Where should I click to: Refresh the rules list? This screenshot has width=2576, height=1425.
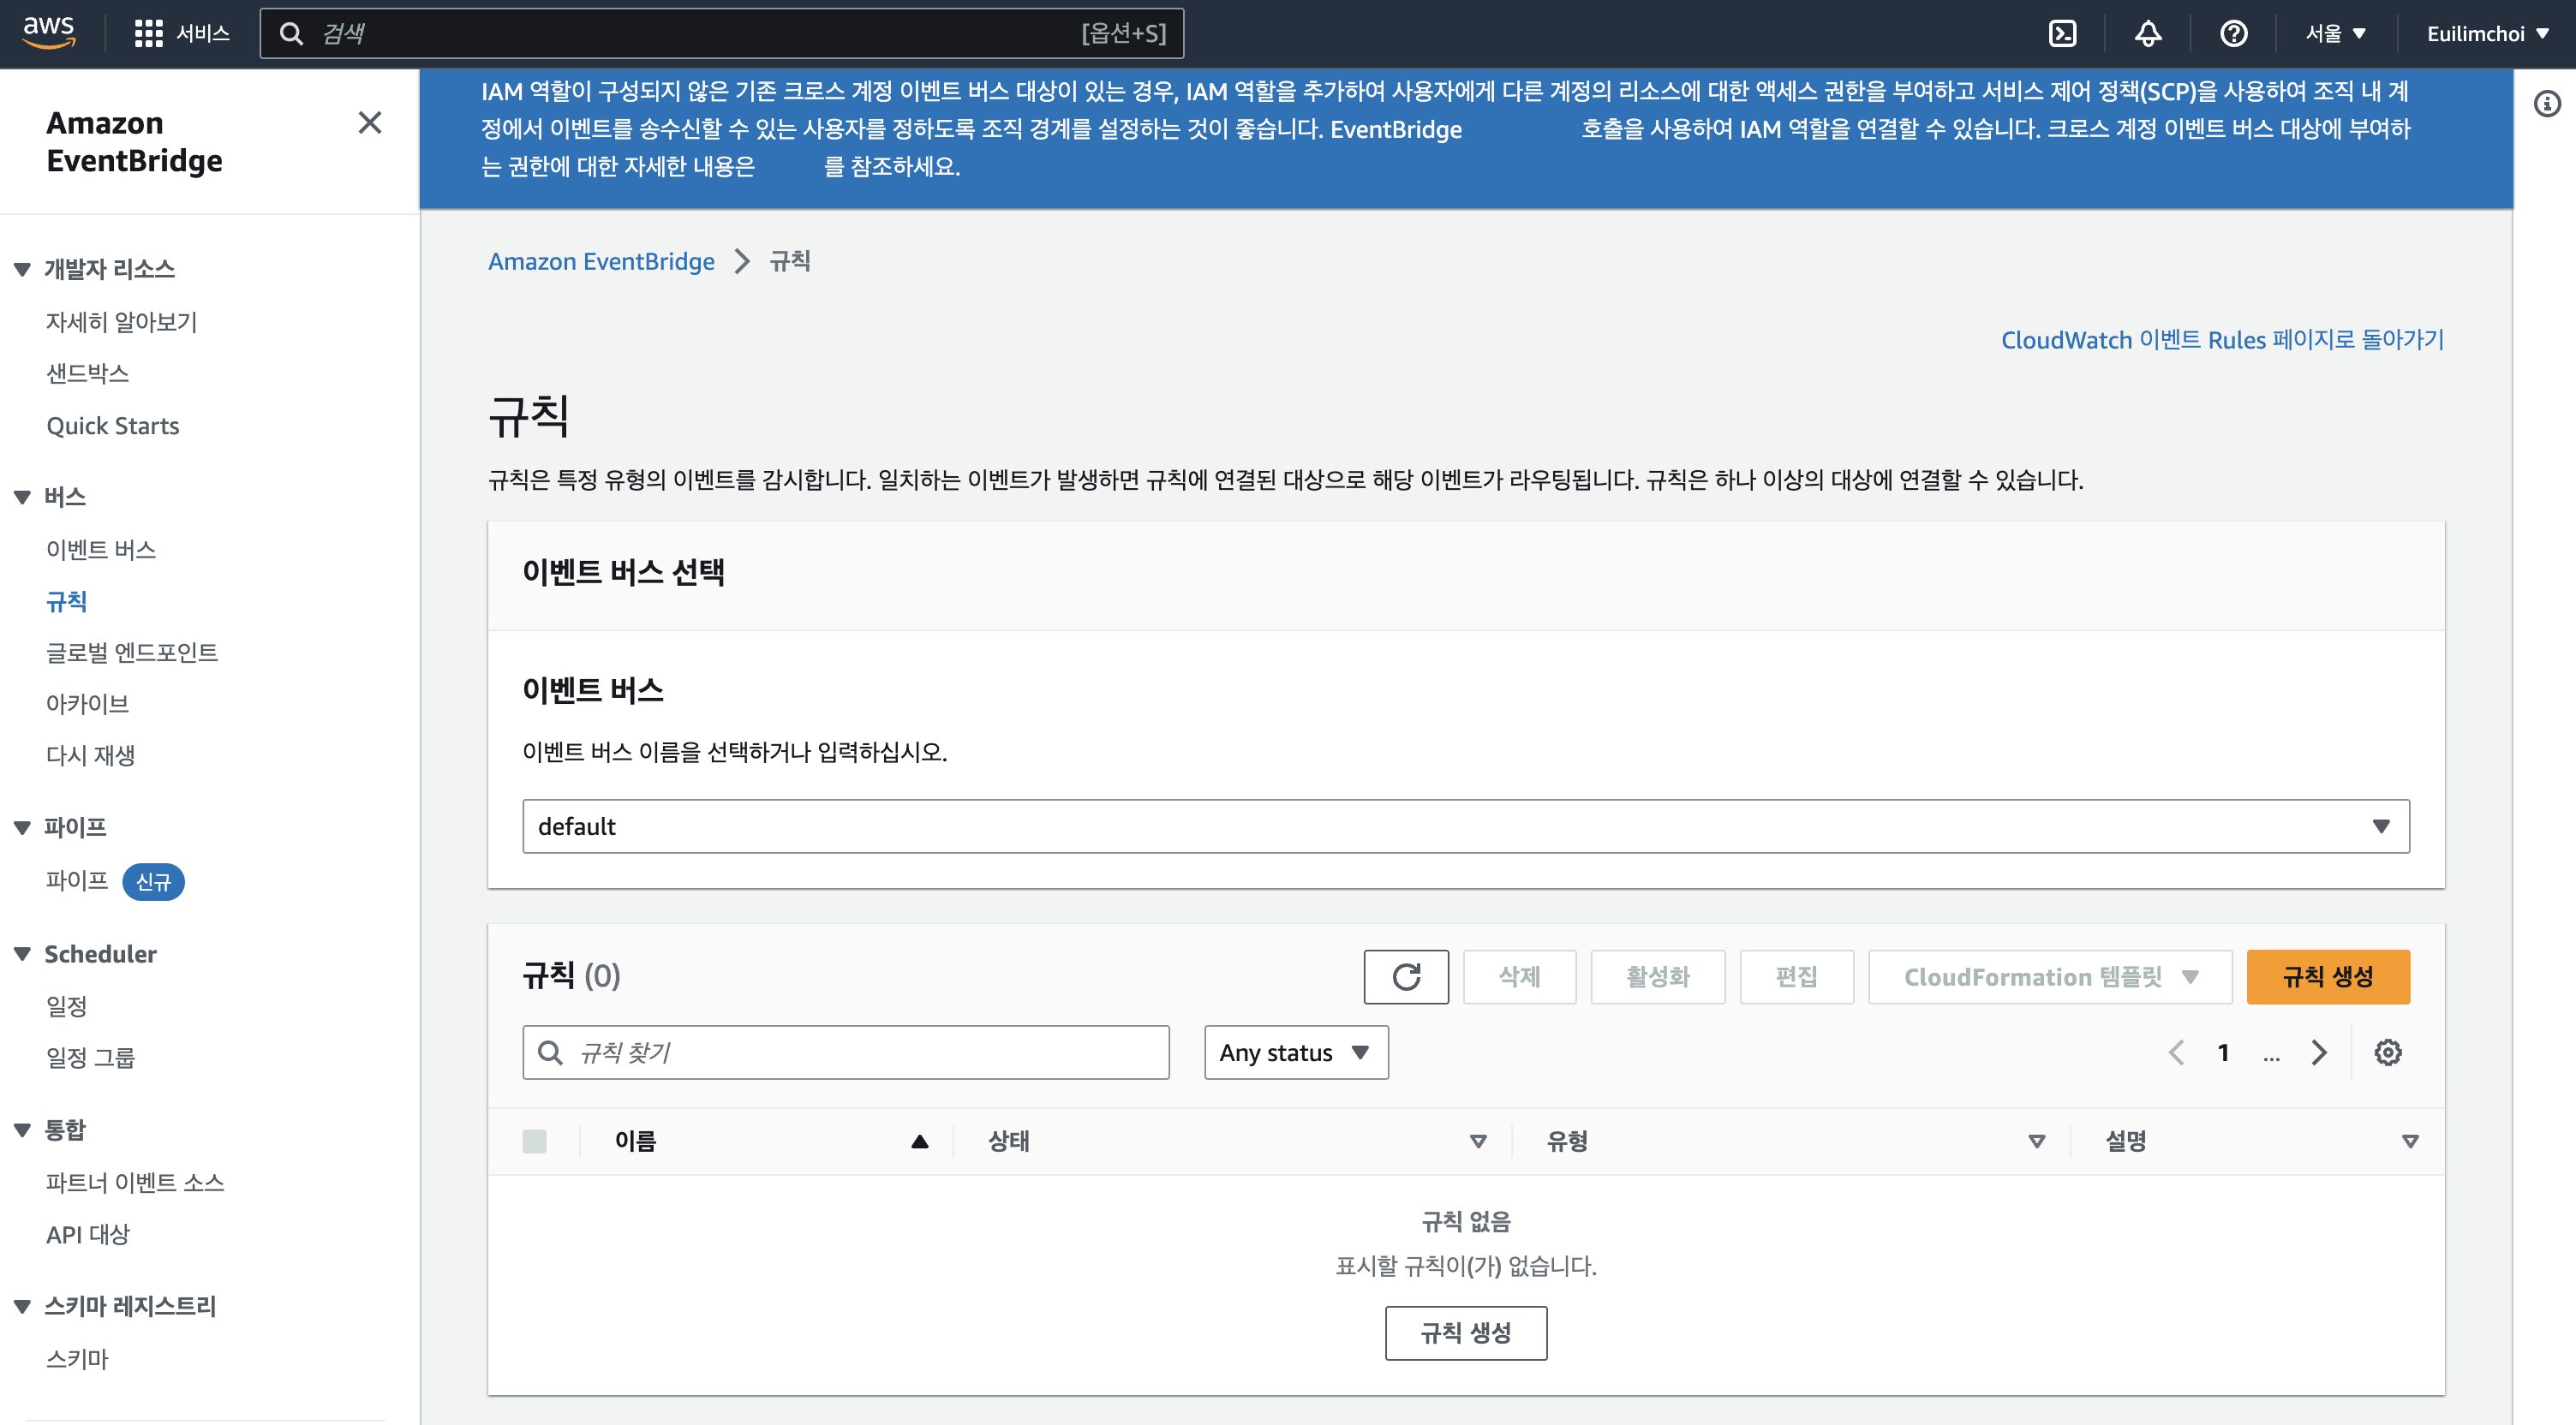(1405, 977)
